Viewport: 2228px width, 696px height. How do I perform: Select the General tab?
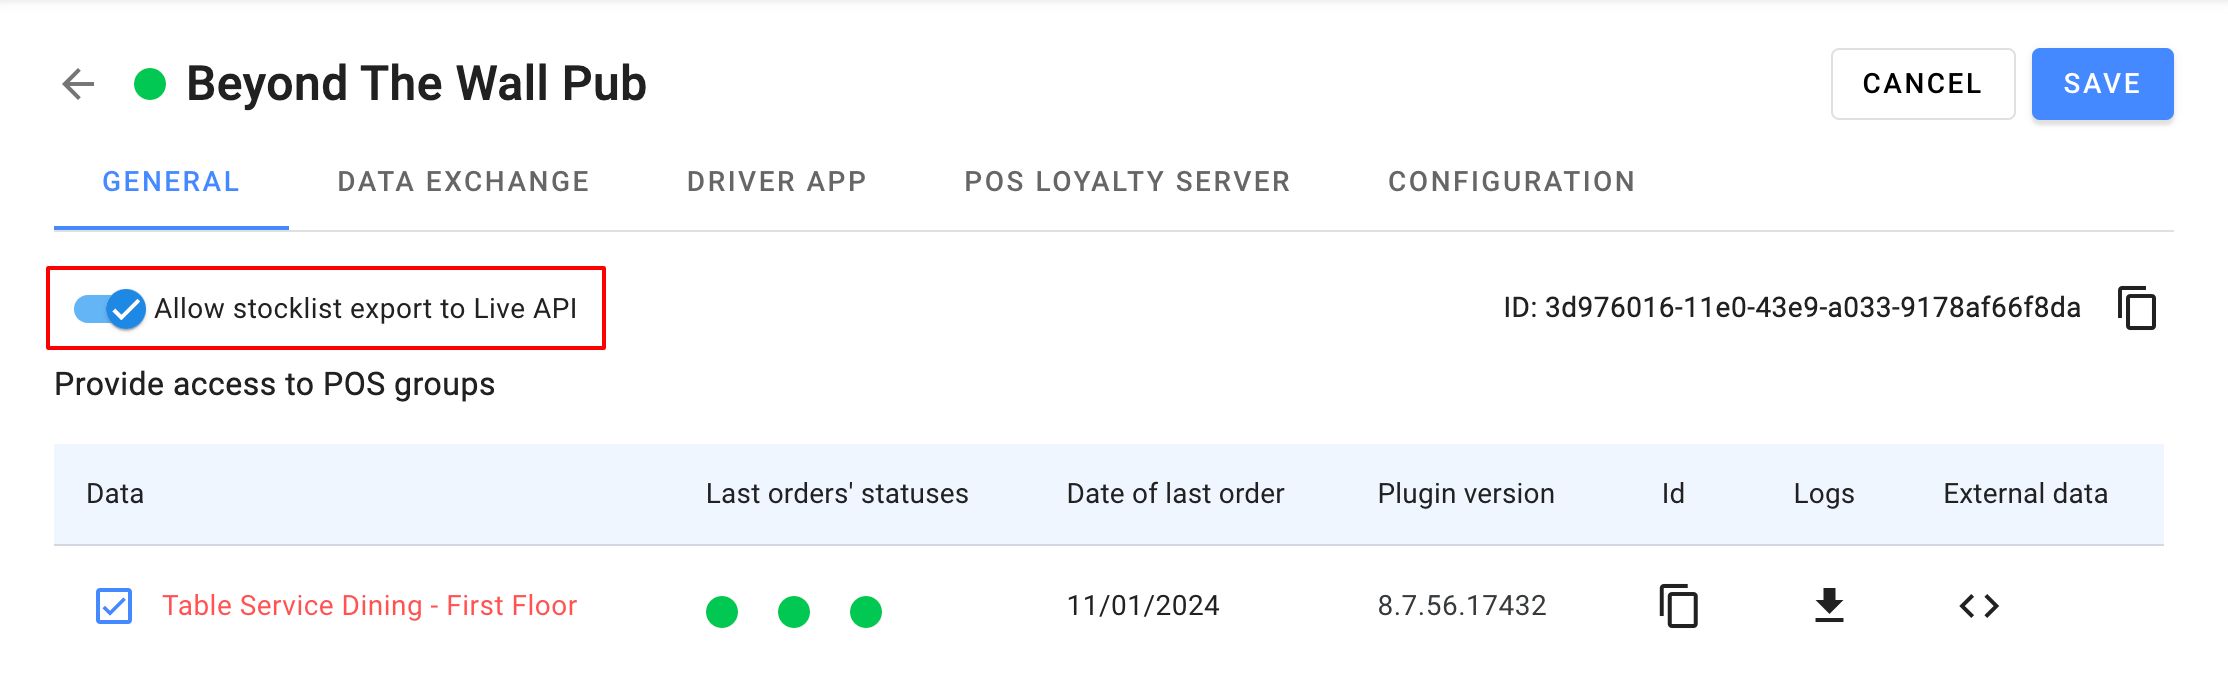point(171,182)
